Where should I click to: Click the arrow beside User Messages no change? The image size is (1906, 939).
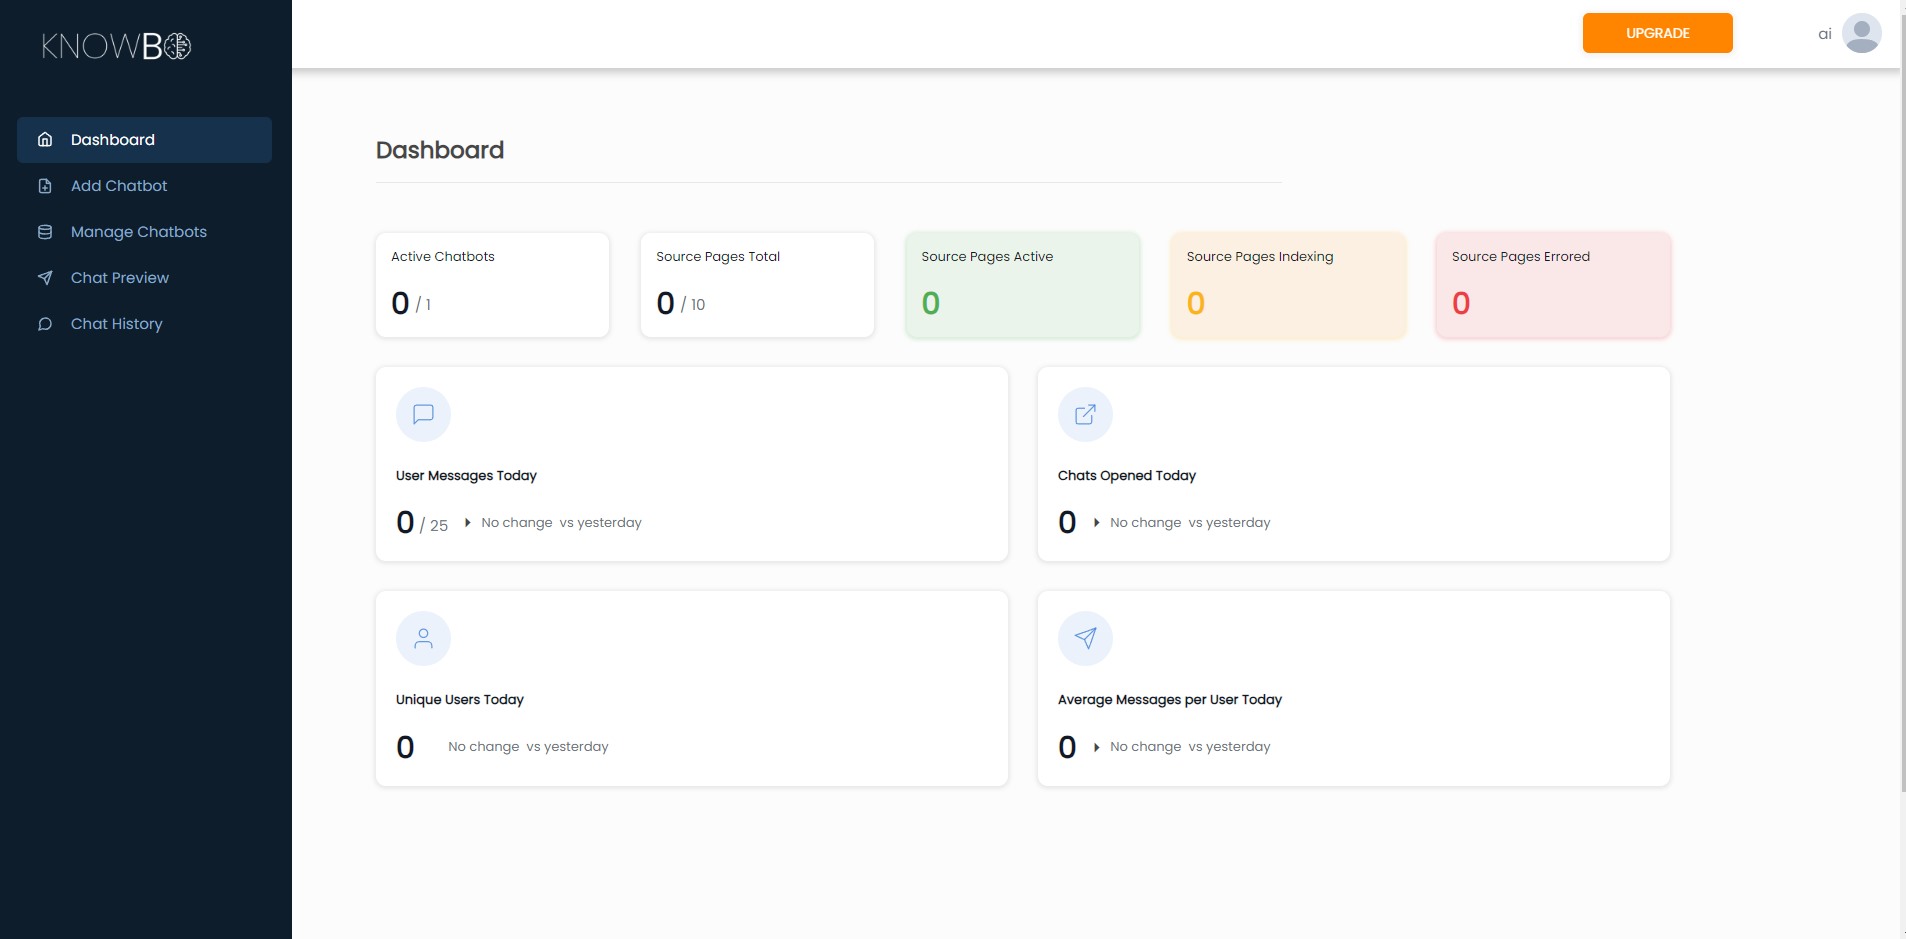tap(467, 522)
